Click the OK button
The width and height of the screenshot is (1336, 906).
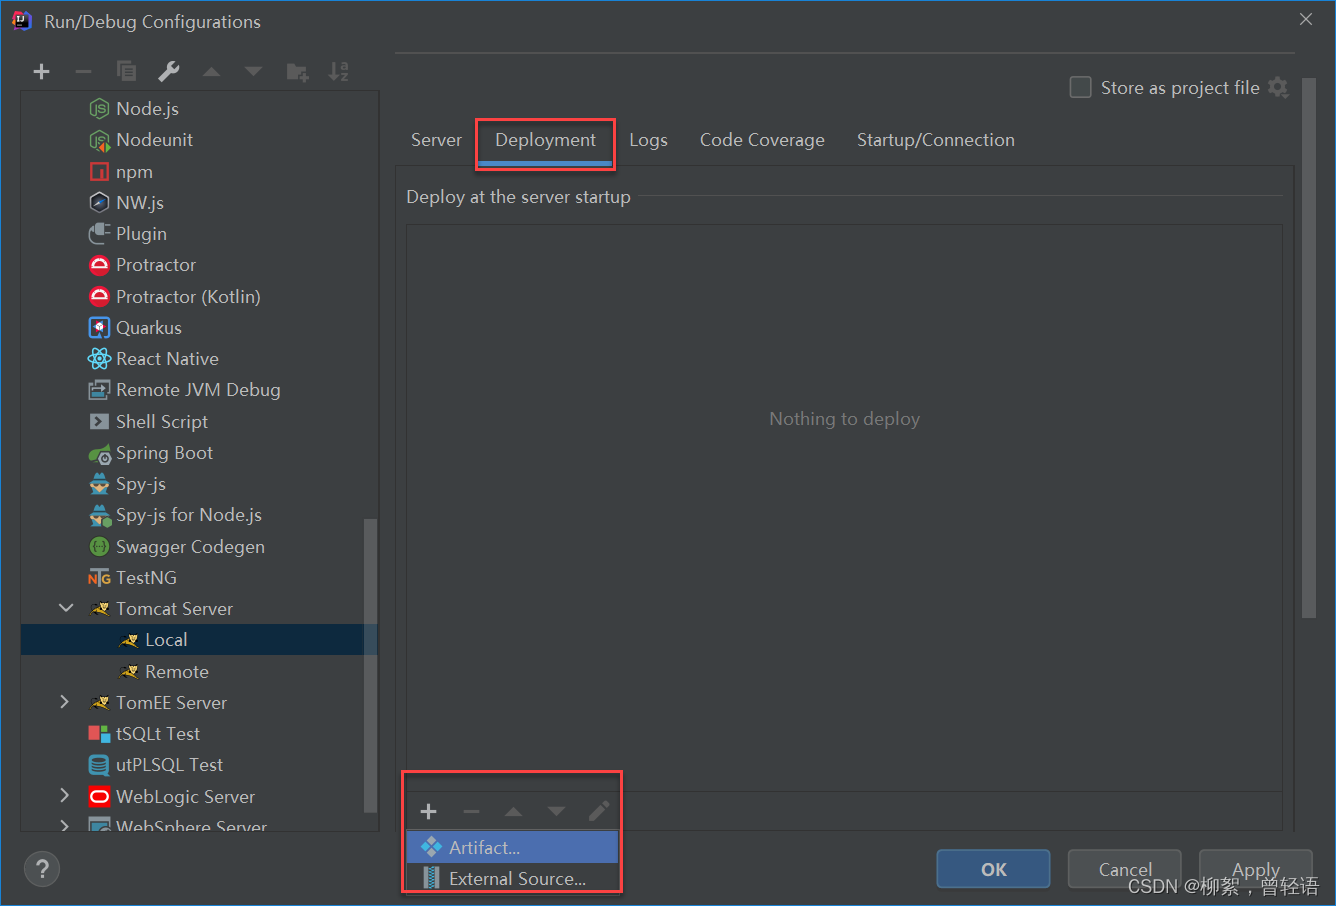(993, 869)
